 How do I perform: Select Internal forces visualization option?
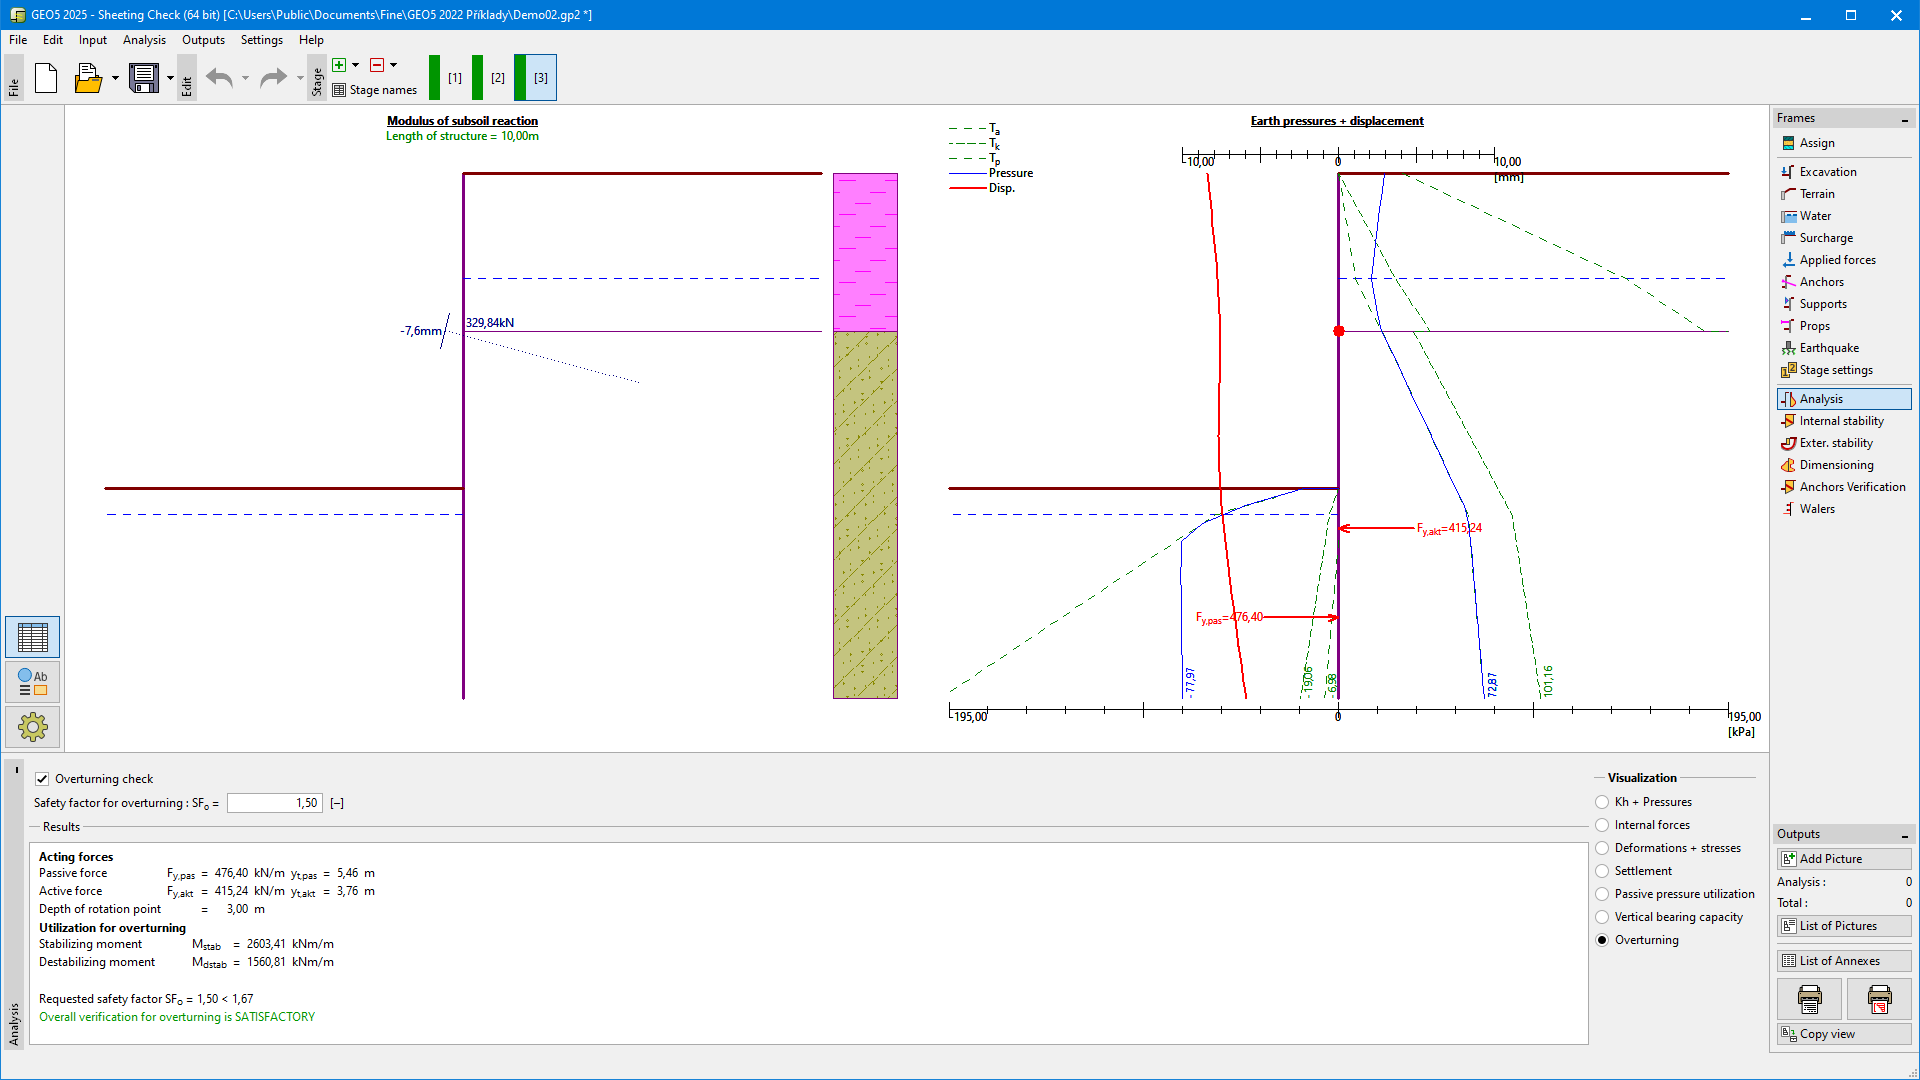[1602, 825]
